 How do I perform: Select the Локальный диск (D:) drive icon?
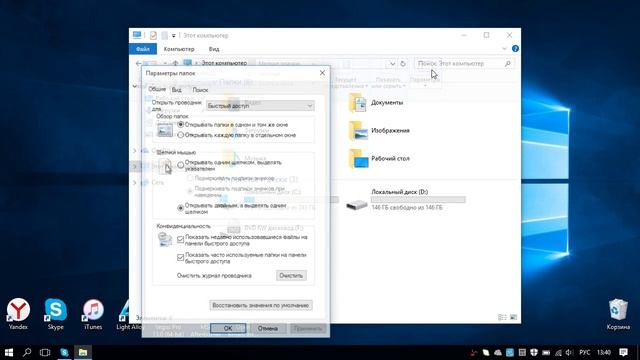(x=357, y=204)
